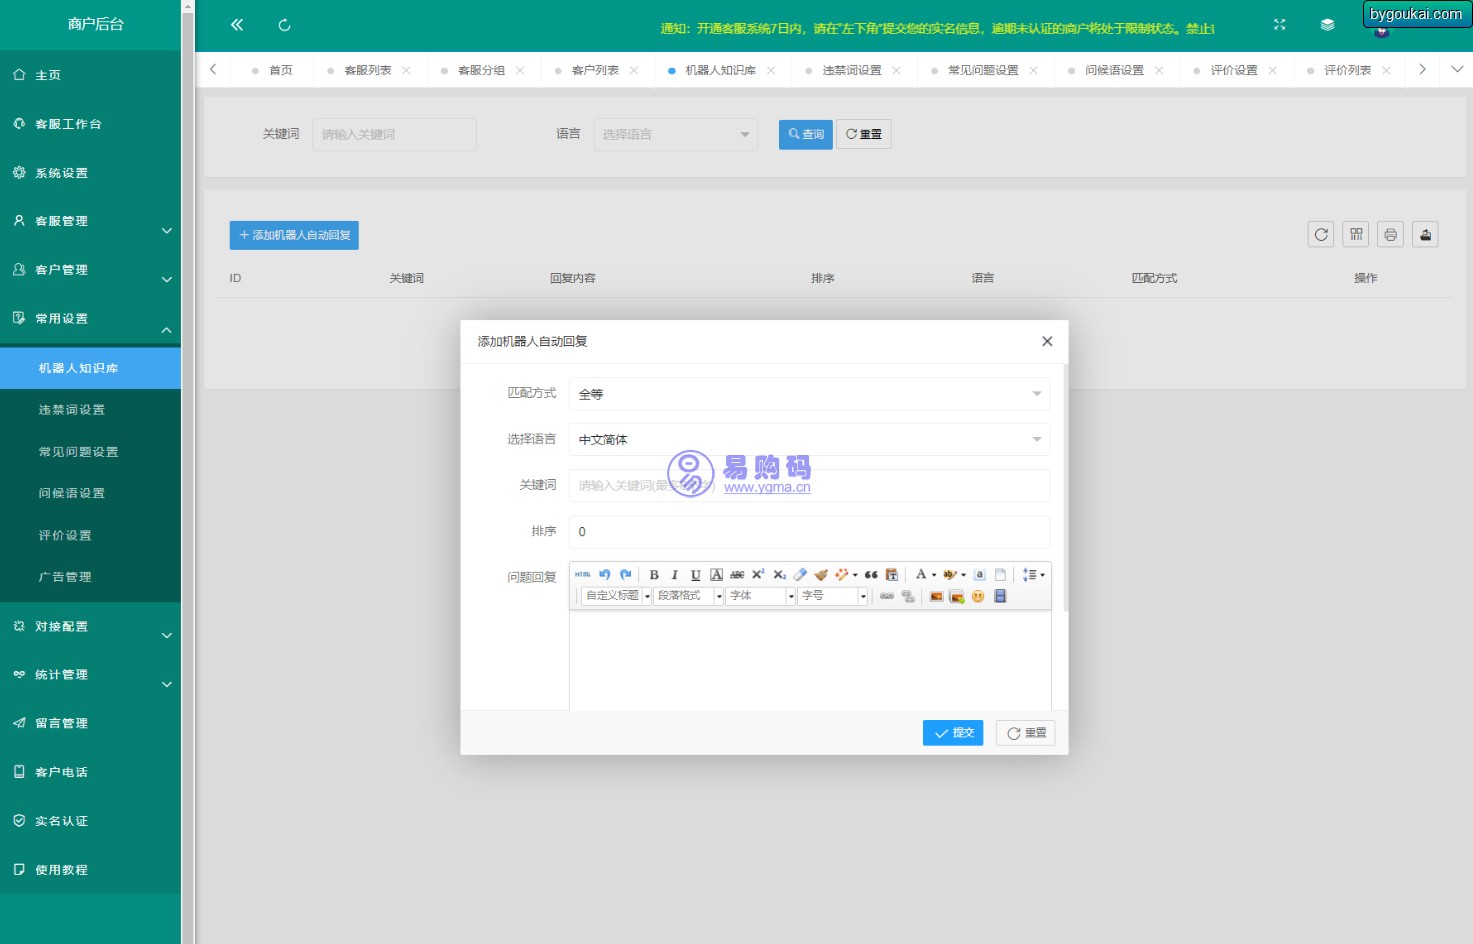Expand the 统计管理 sidebar menu
The width and height of the screenshot is (1473, 944).
(90, 675)
